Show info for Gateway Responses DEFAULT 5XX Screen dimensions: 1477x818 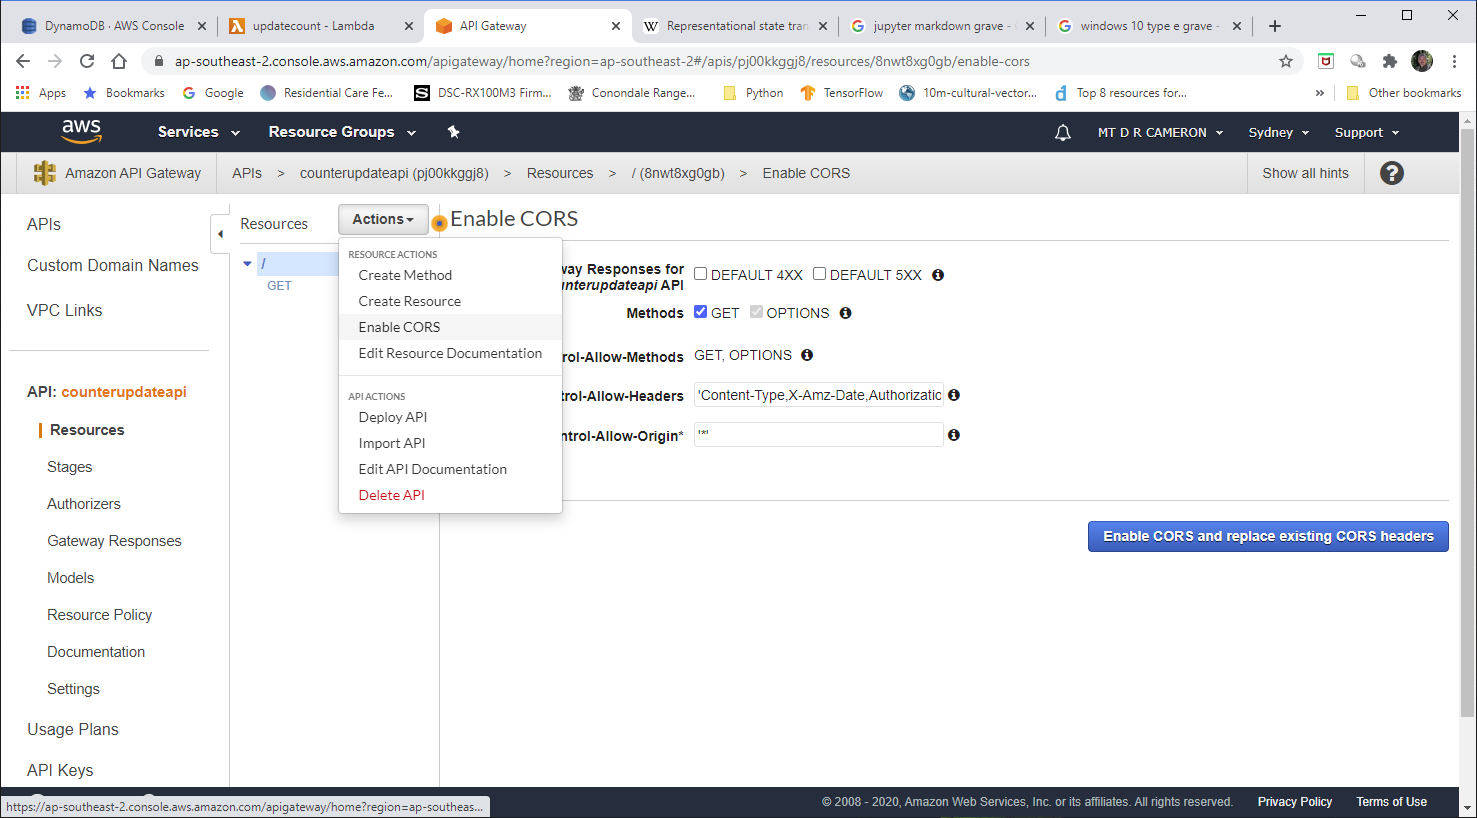(938, 275)
